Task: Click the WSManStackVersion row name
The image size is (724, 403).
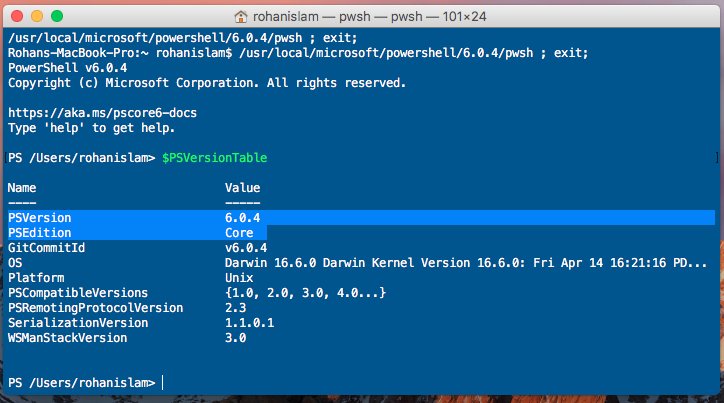Action: (x=67, y=338)
